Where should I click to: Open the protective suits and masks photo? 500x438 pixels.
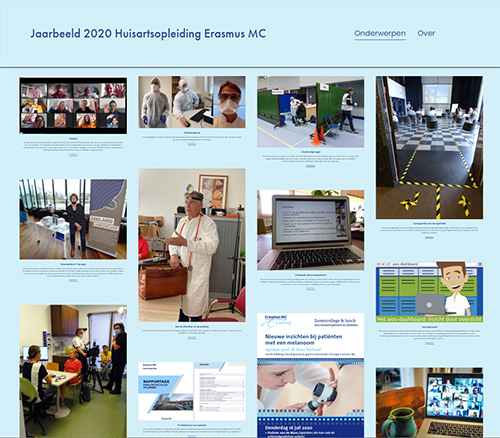[x=192, y=102]
